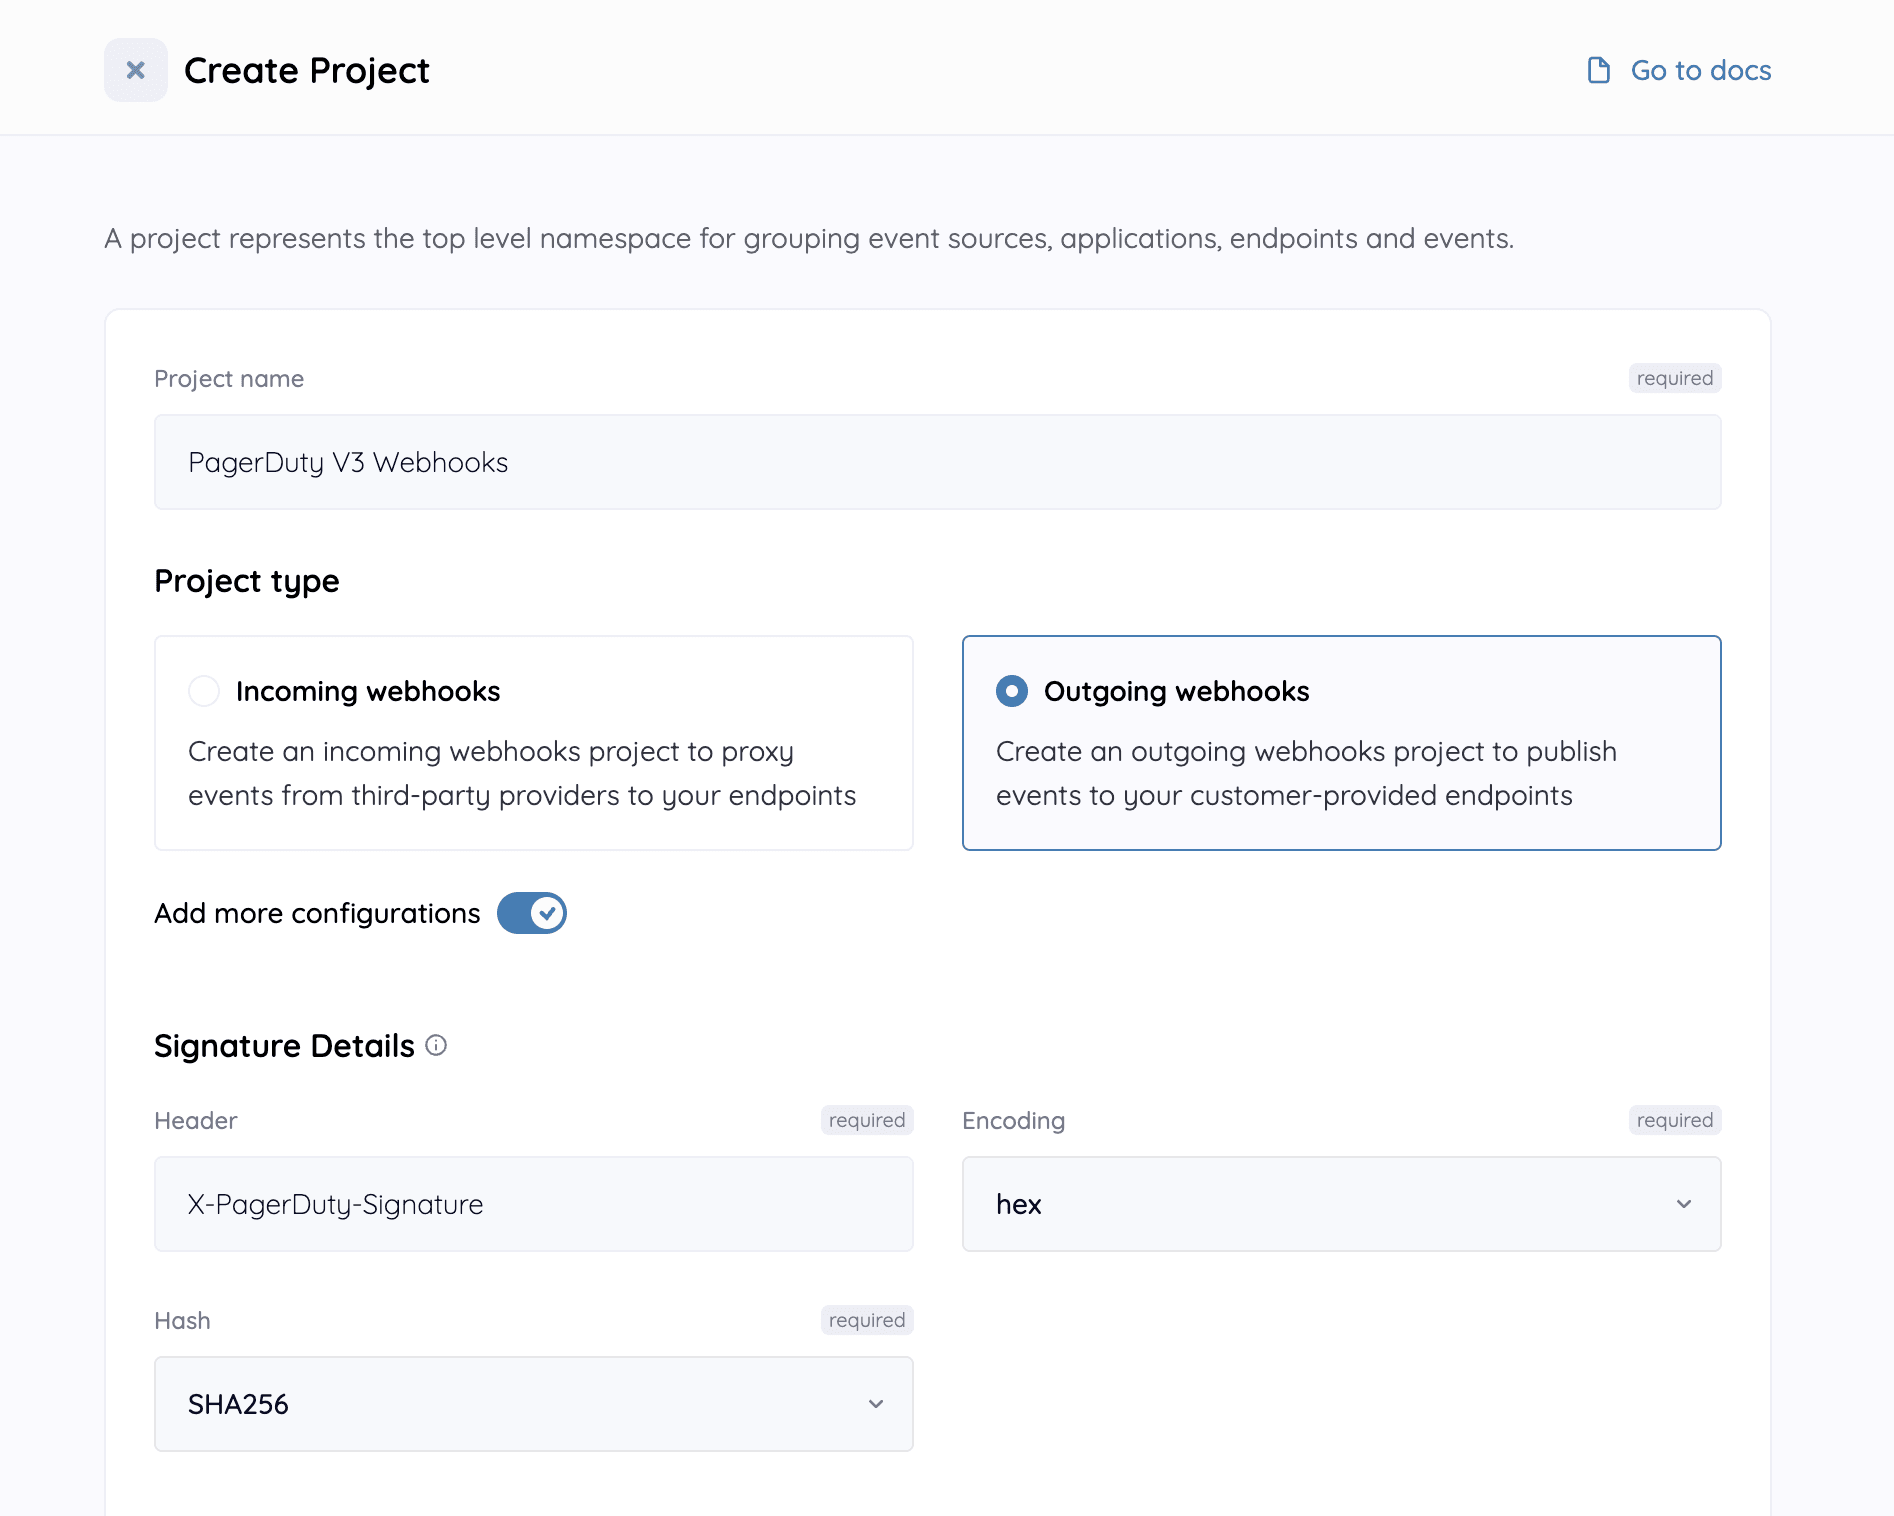Click the Incoming webhooks card description text
Viewport: 1894px width, 1516px height.
pyautogui.click(x=521, y=773)
